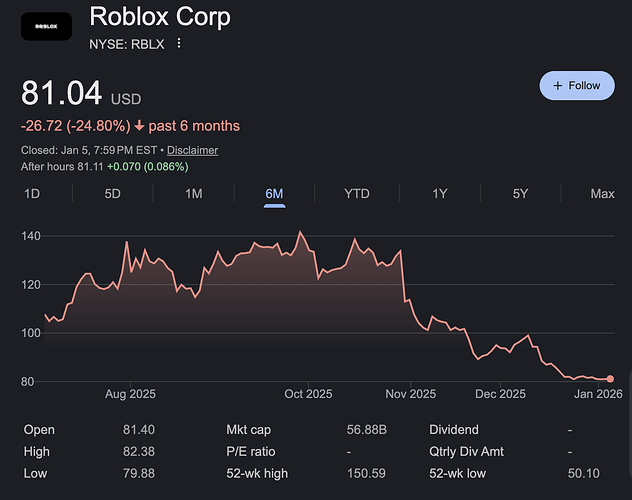Click the Oct 2025 peak on chart
The image size is (632, 500).
coord(300,232)
